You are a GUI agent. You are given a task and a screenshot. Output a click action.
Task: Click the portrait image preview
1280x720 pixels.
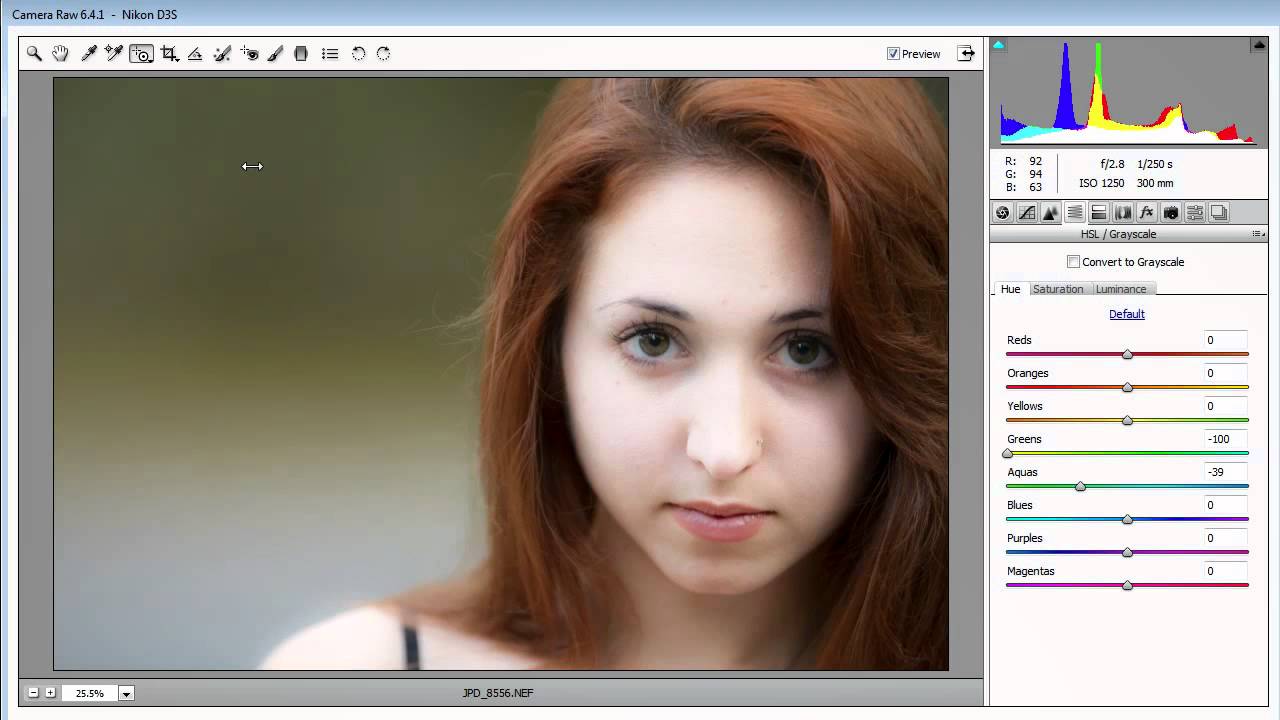(501, 374)
